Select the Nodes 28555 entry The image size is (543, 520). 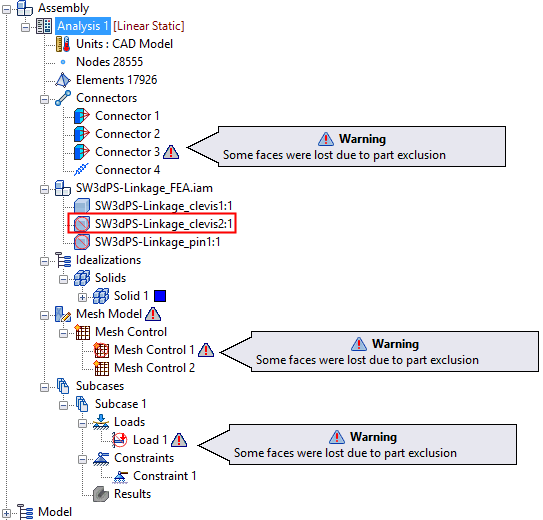click(x=109, y=62)
